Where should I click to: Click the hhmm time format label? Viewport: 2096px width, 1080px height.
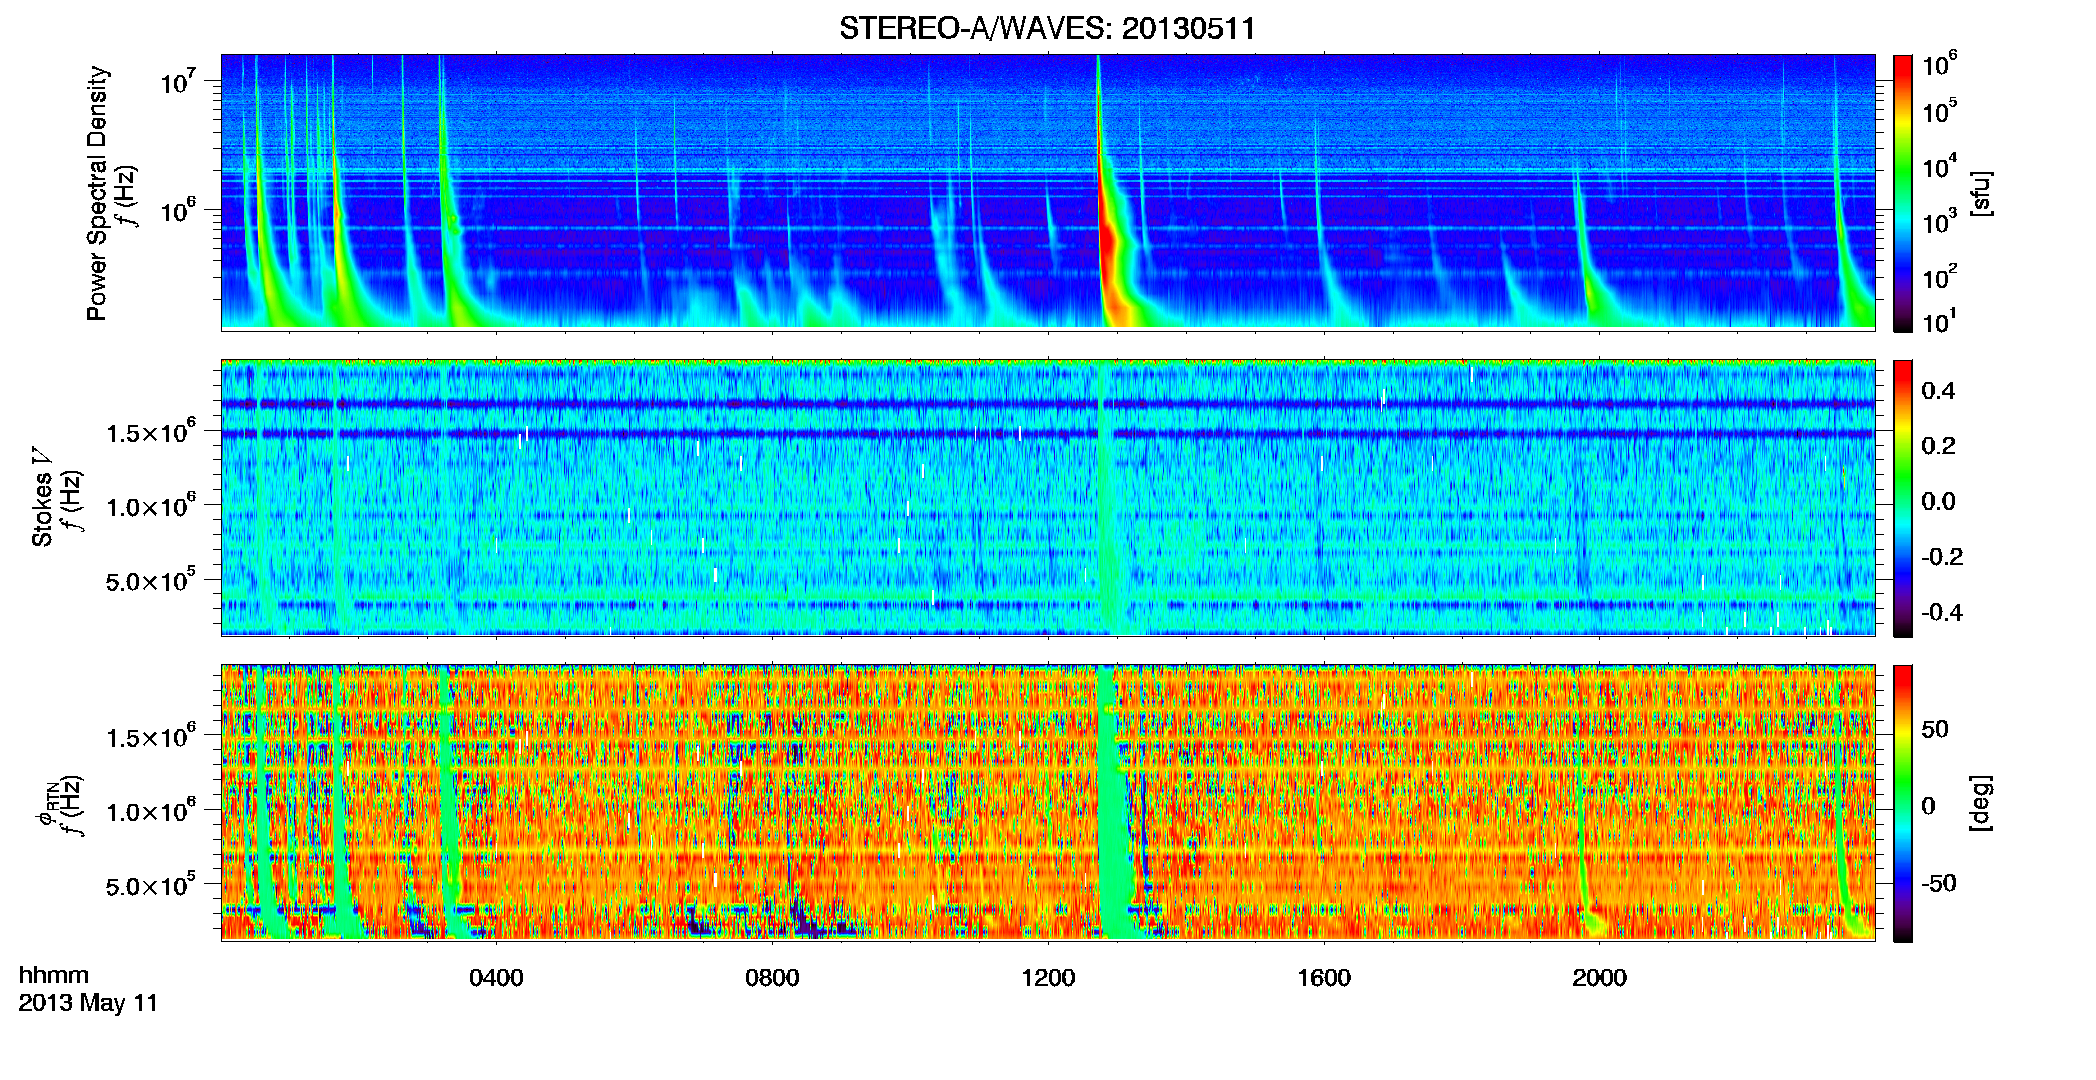(x=54, y=975)
